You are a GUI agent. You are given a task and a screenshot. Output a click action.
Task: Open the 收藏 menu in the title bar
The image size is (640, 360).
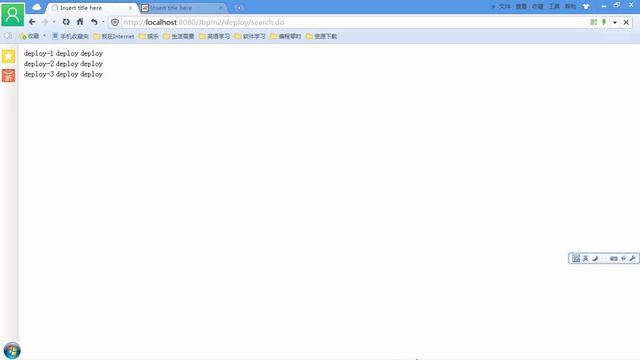pyautogui.click(x=538, y=7)
